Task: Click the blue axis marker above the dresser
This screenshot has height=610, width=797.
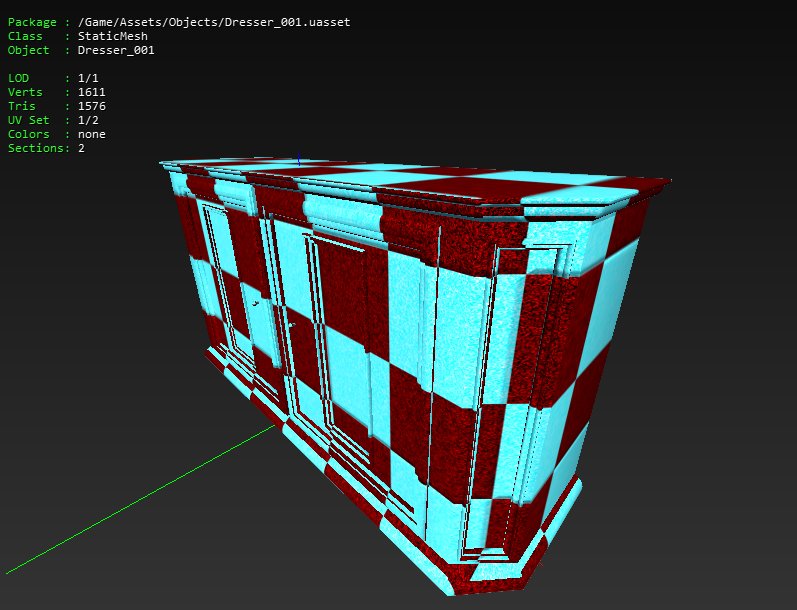Action: click(299, 159)
